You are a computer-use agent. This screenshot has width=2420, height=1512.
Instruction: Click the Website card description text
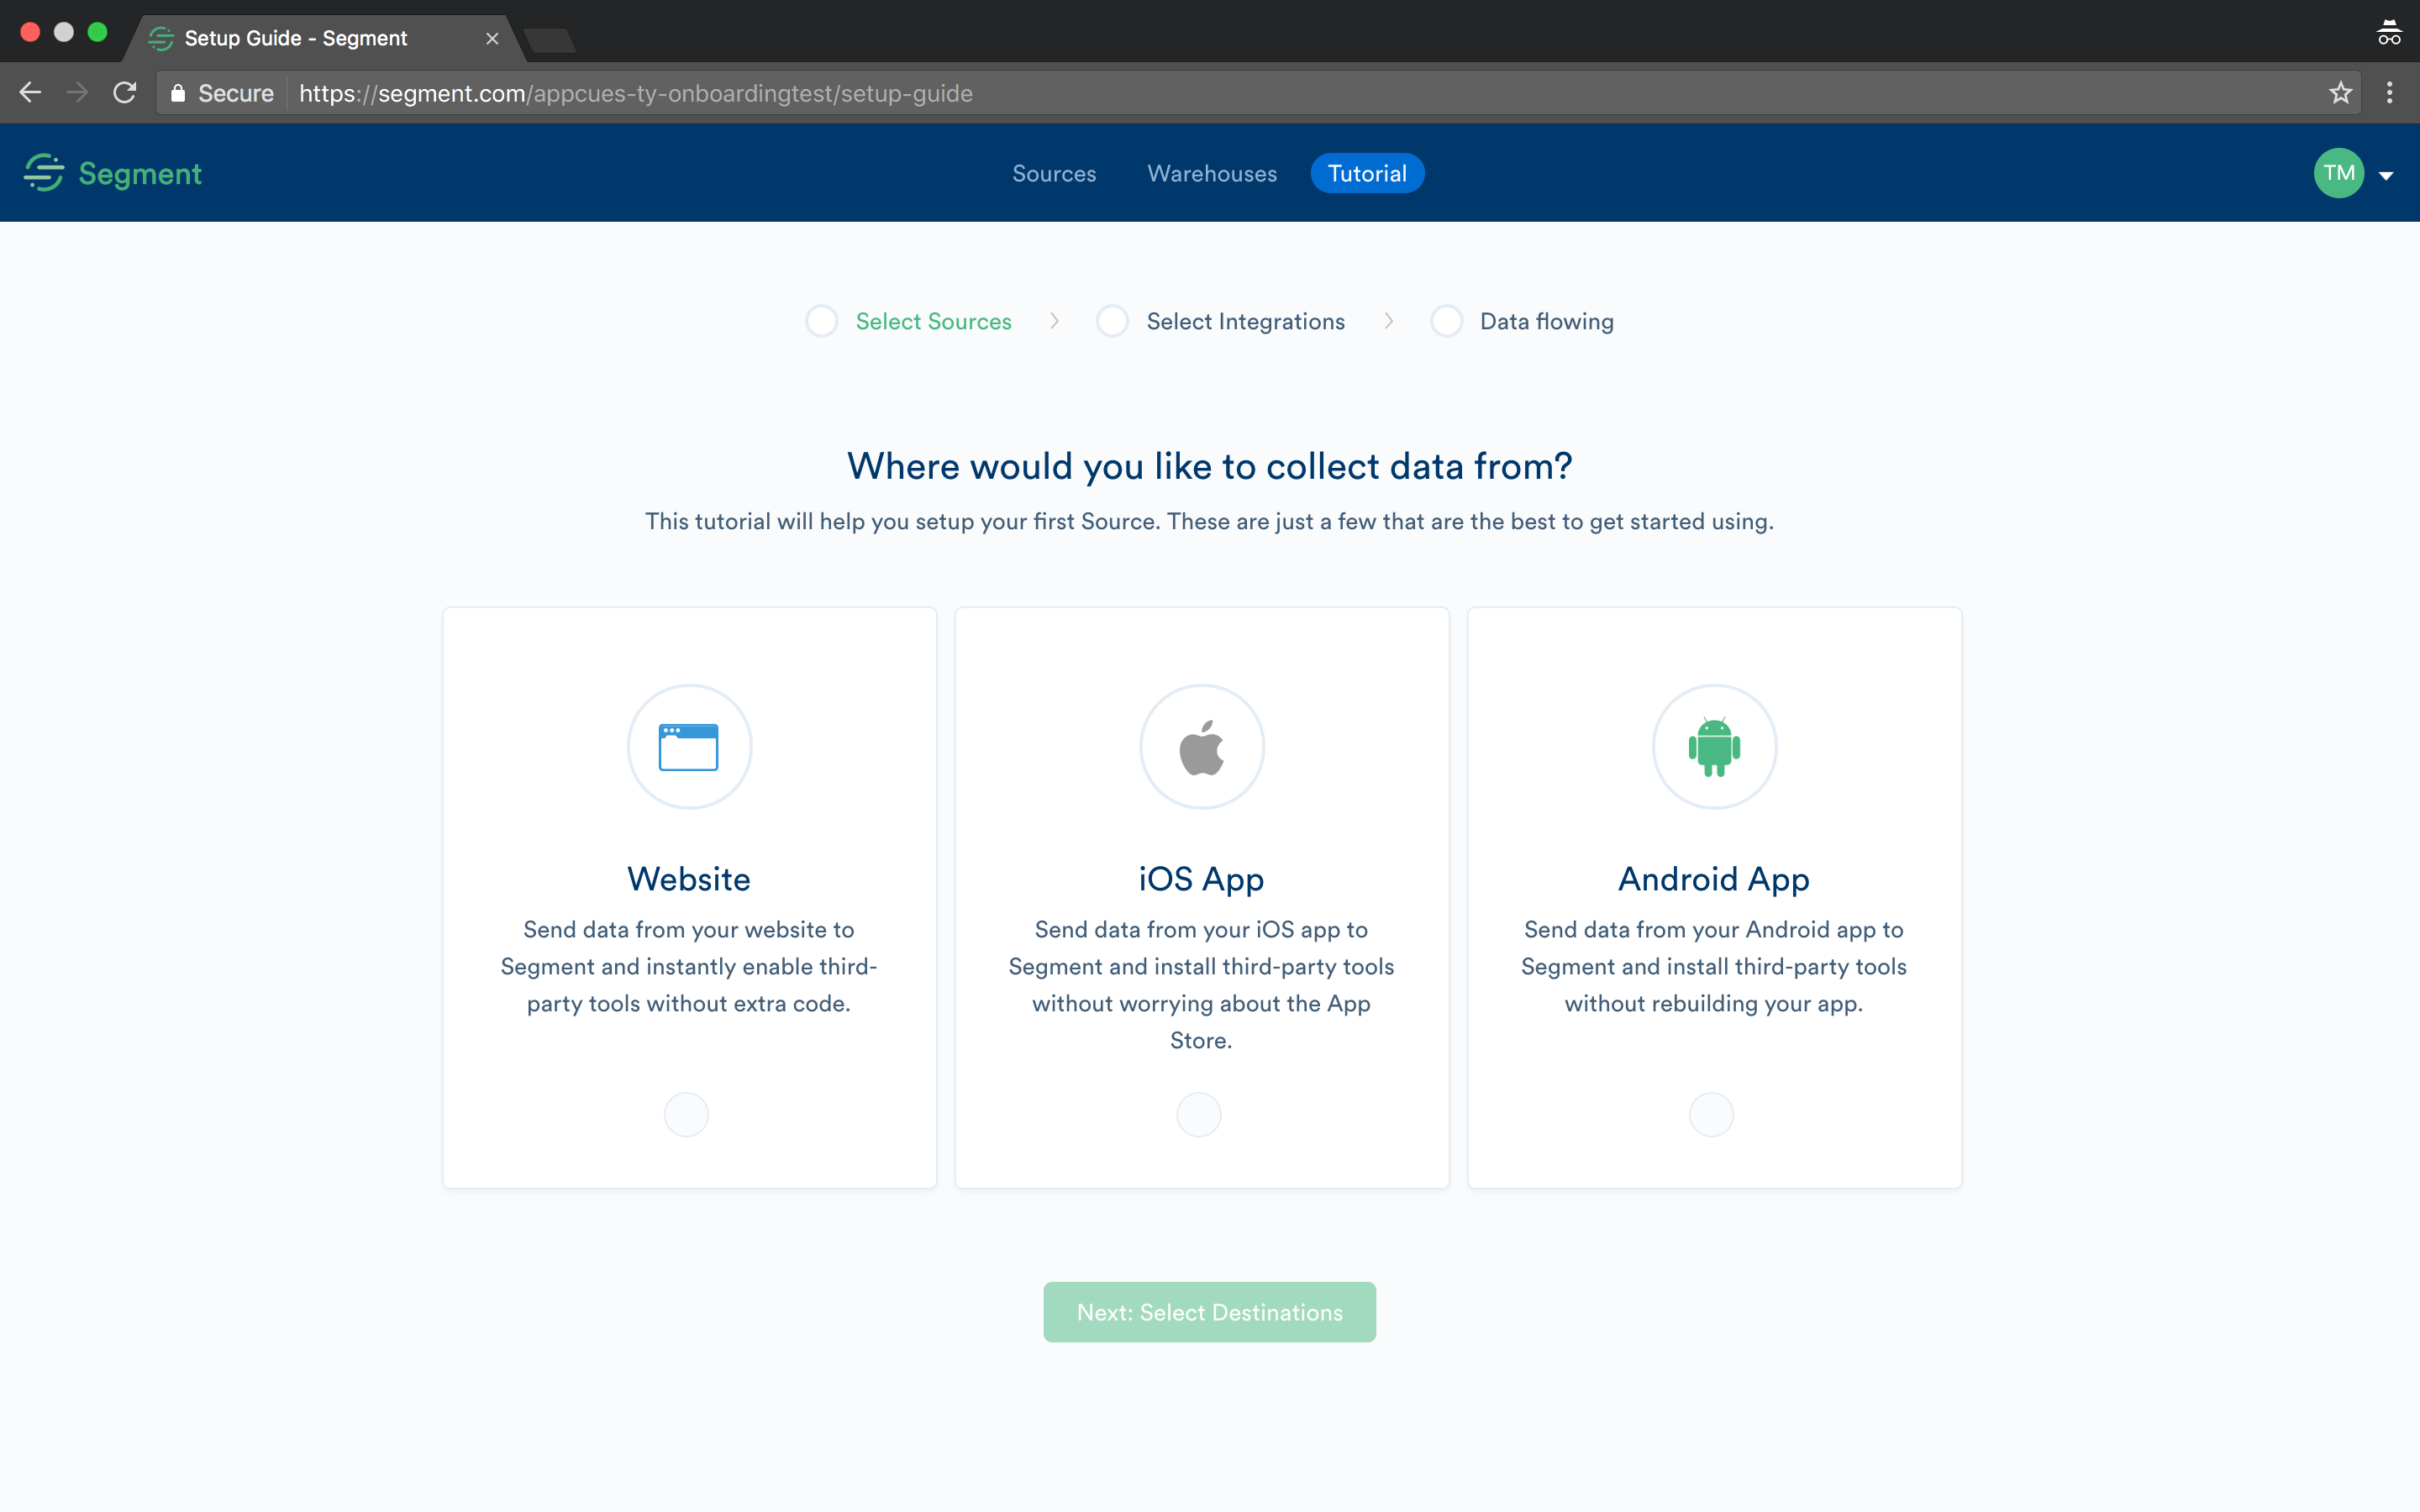pos(689,966)
